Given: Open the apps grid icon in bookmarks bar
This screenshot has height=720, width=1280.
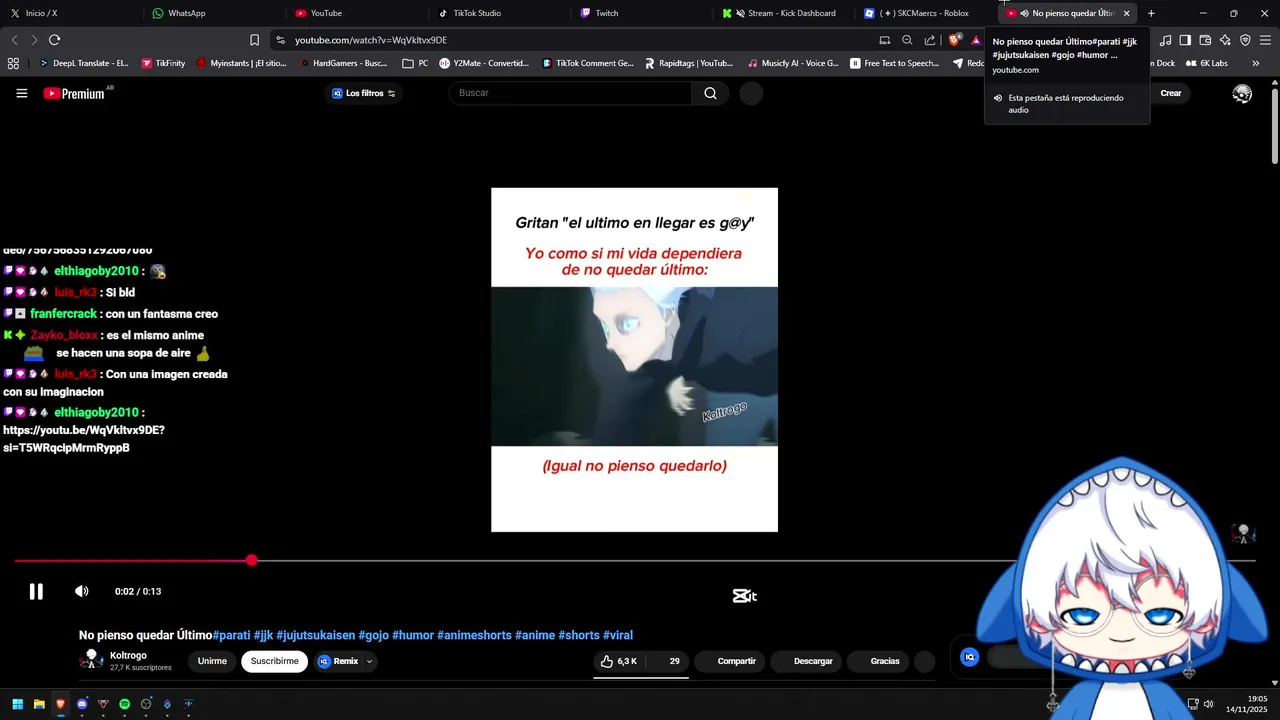Looking at the screenshot, I should (13, 63).
